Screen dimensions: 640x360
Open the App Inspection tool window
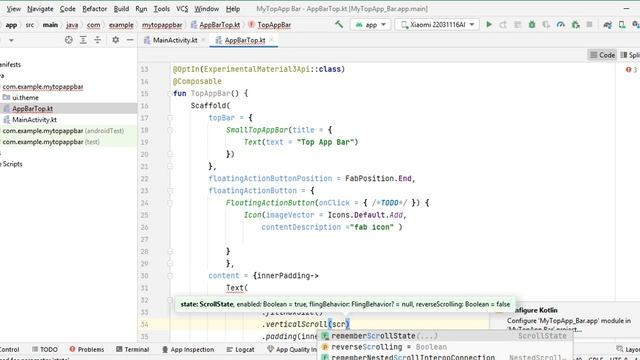(188, 349)
